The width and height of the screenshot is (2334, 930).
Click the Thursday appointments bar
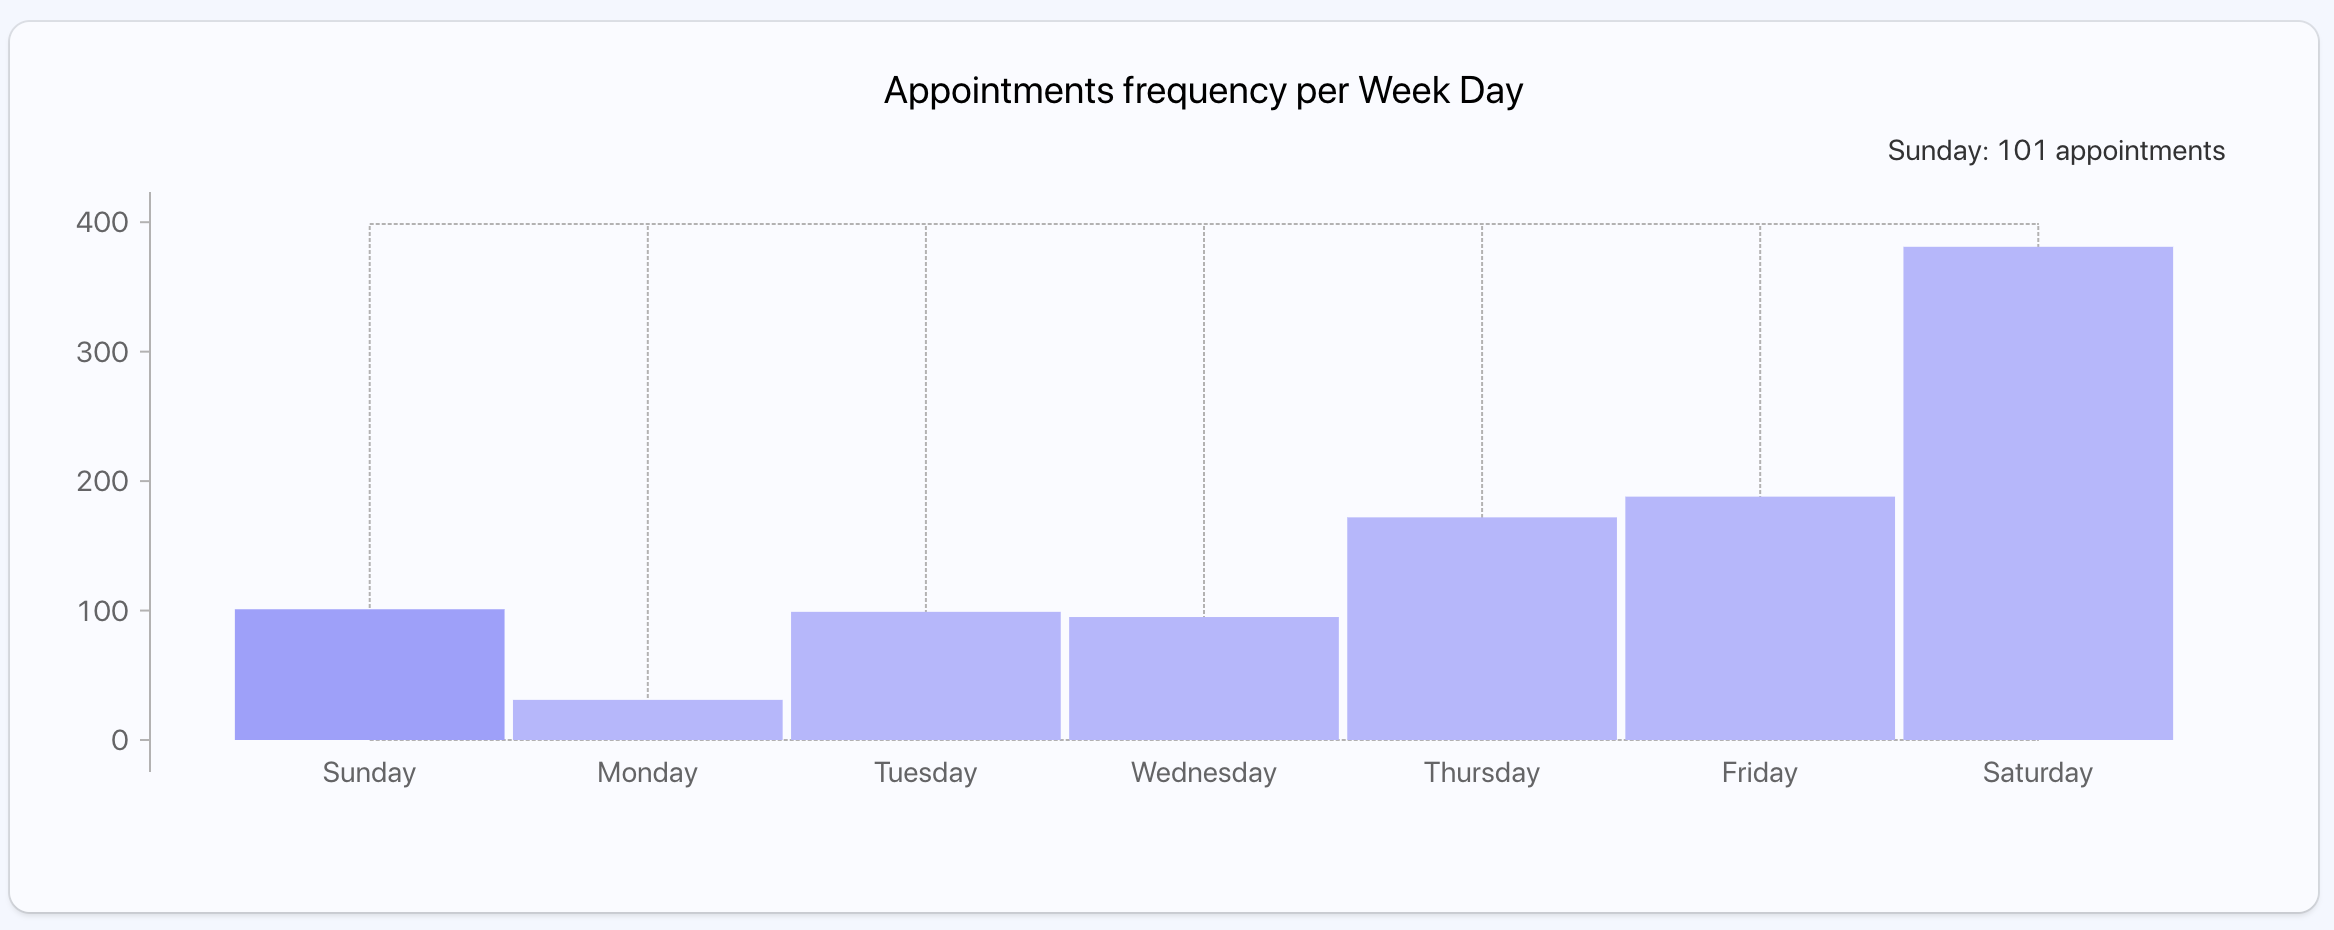tap(1481, 628)
